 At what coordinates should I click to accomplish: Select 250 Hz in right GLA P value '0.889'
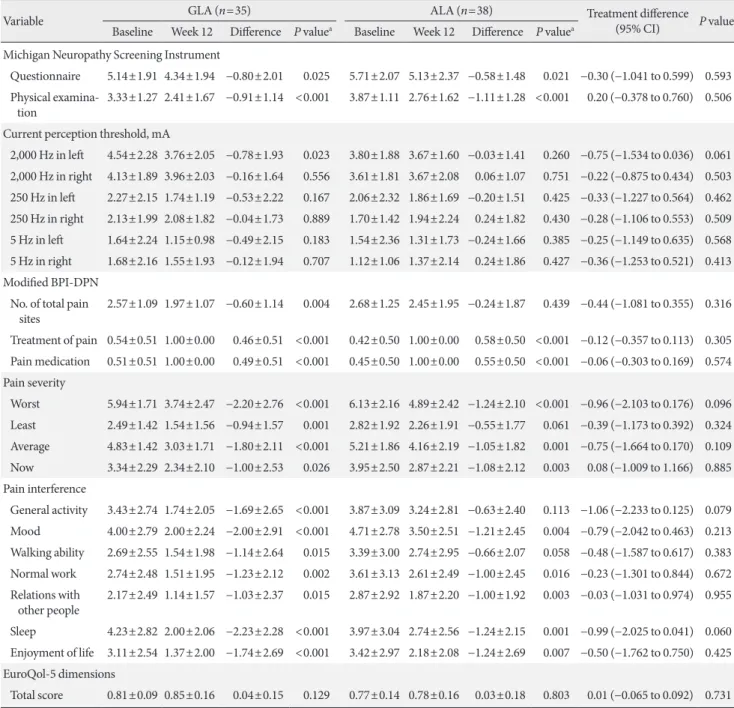[x=316, y=219]
